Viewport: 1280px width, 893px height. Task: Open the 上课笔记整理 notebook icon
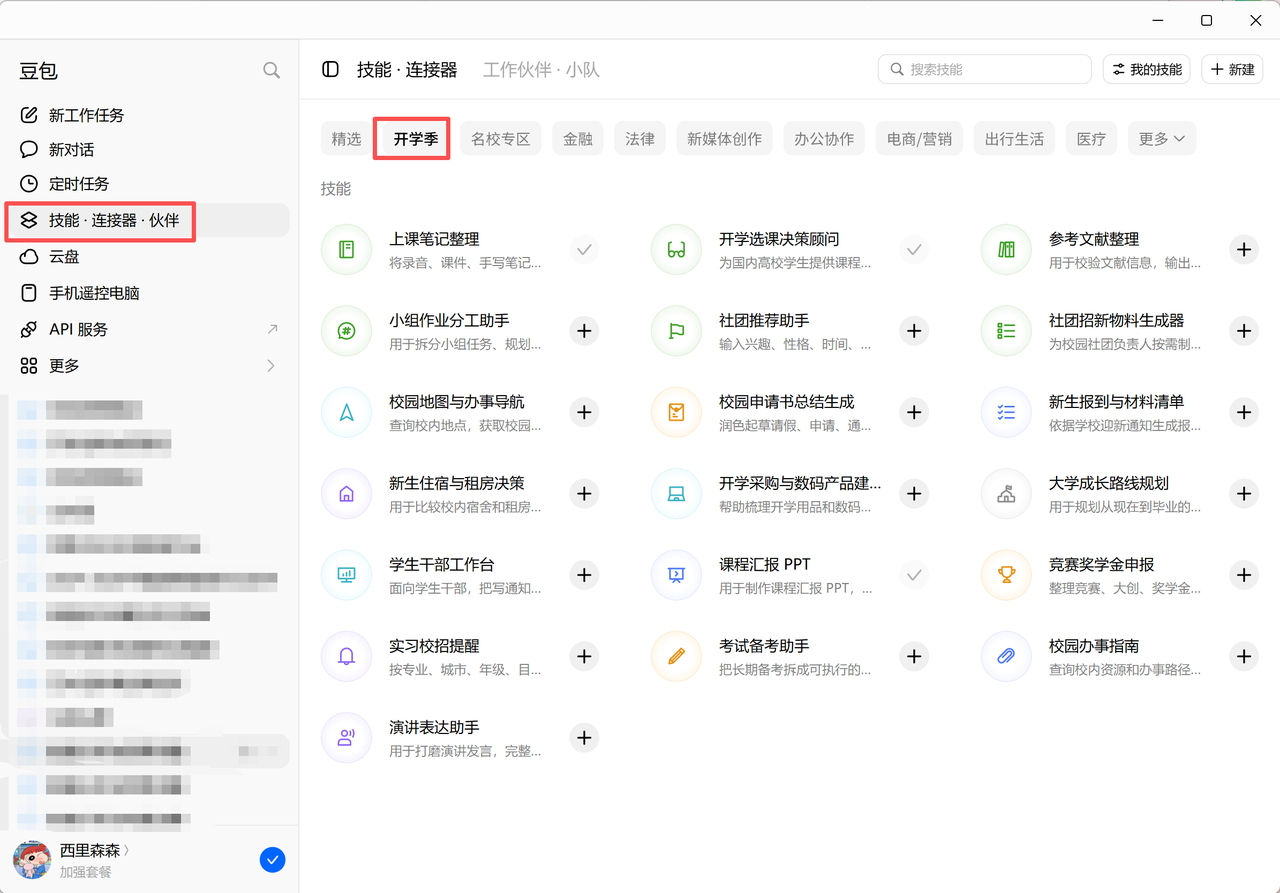click(x=346, y=249)
